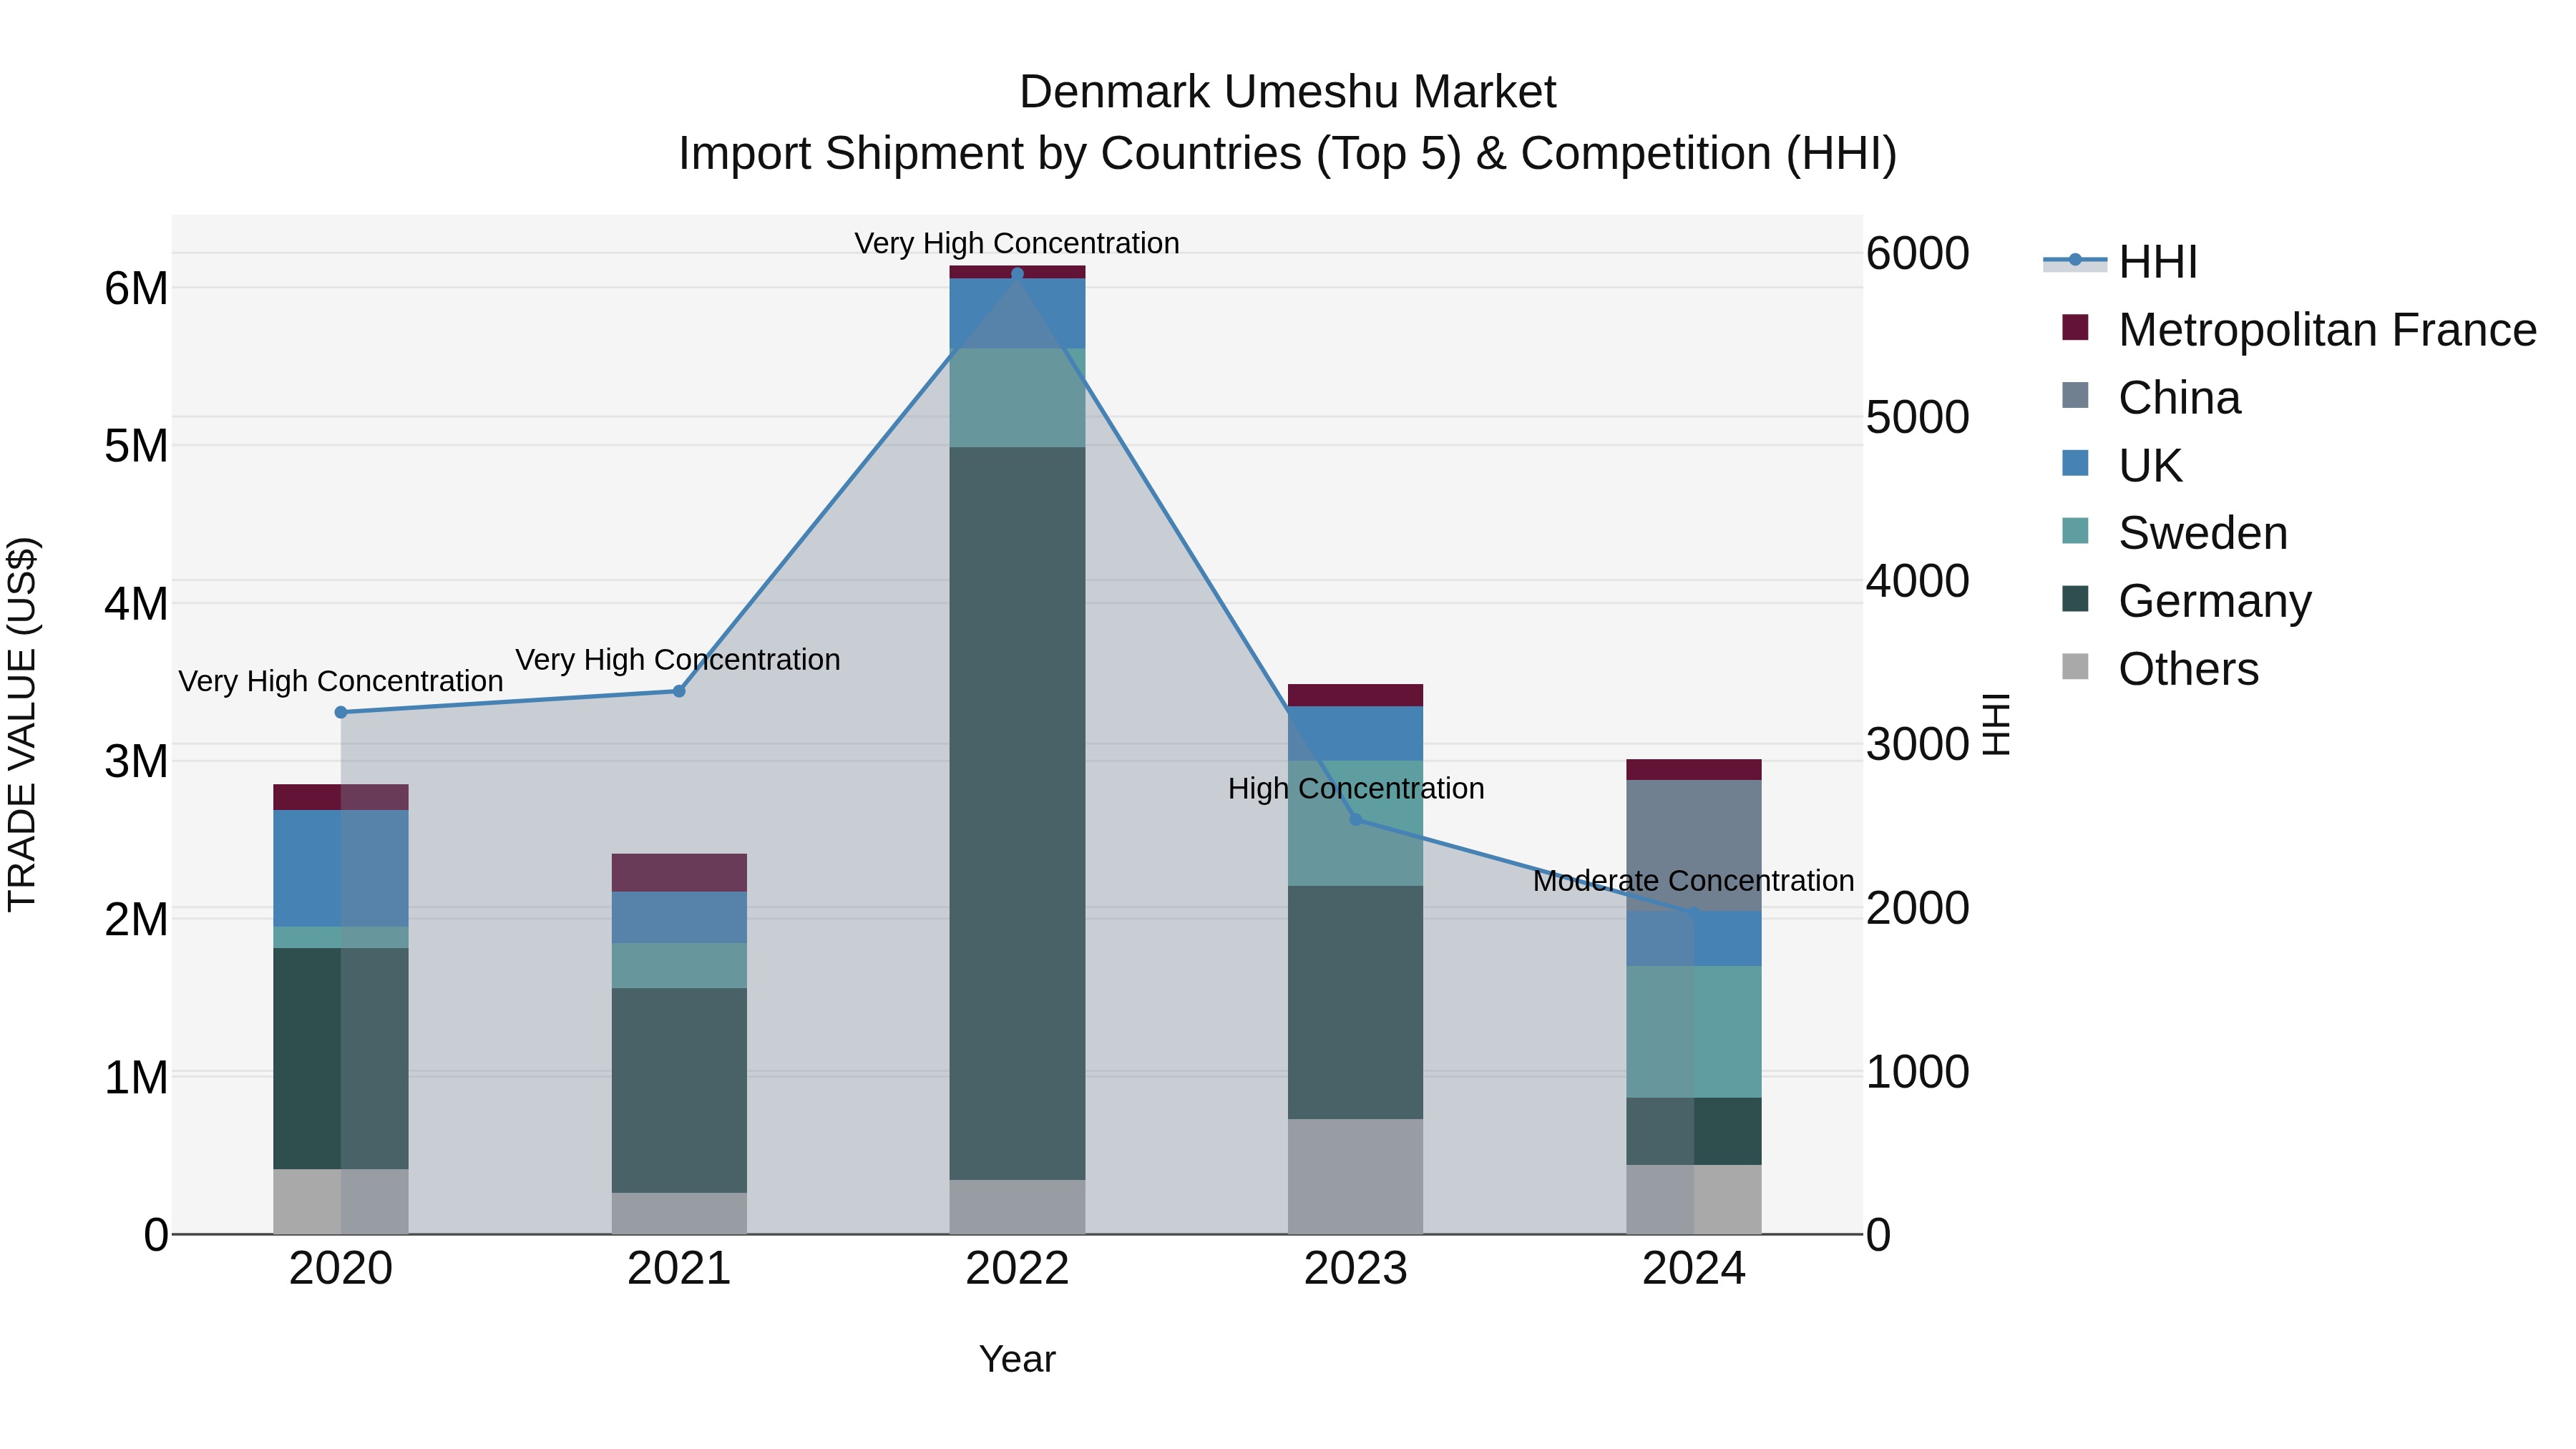Click the chart title 'Denmark Umeshu Market'
The height and width of the screenshot is (1449, 2576).
click(1288, 92)
